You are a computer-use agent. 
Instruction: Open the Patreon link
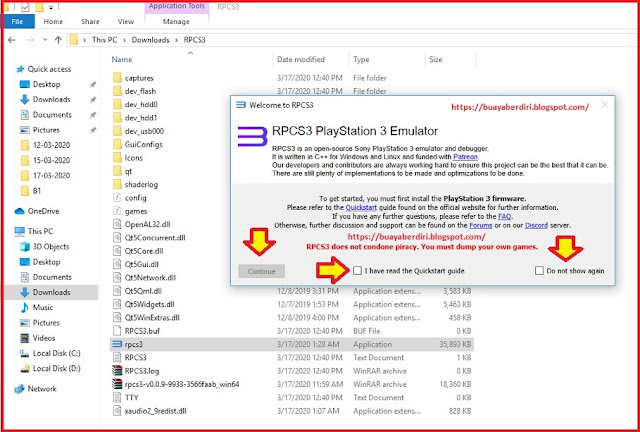pos(465,157)
